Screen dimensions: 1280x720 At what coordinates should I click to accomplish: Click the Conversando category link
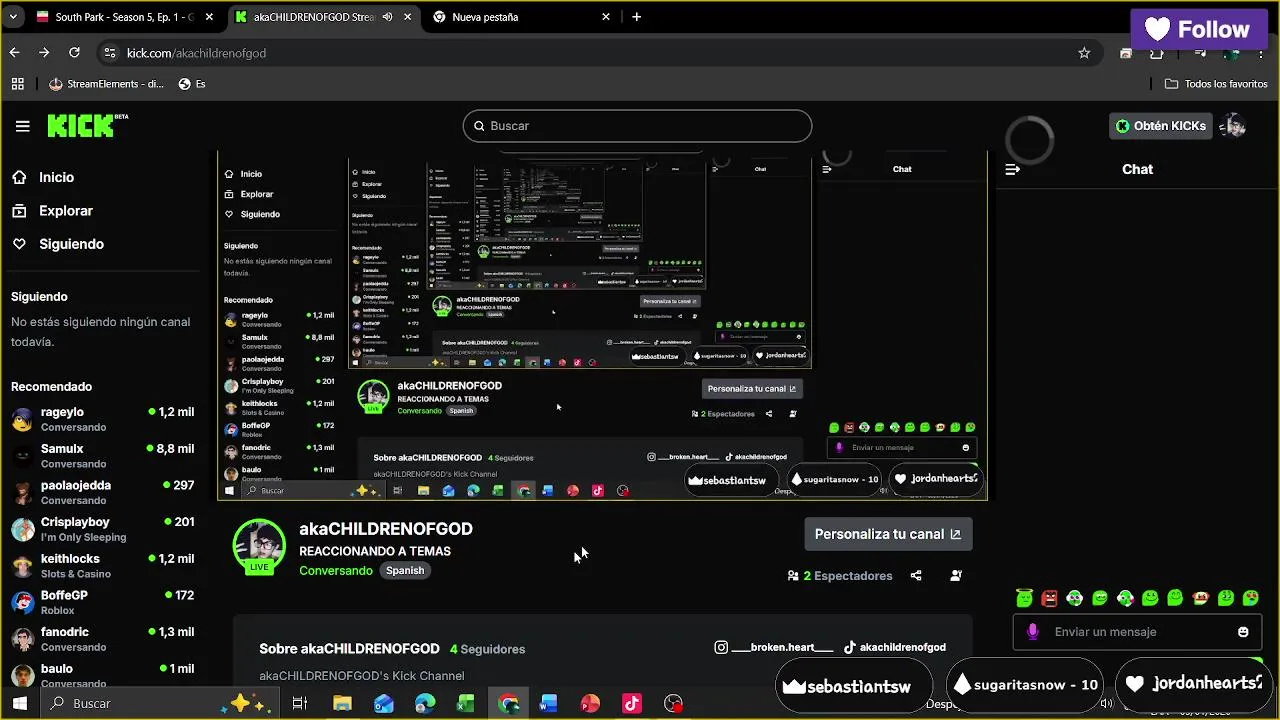click(x=336, y=570)
